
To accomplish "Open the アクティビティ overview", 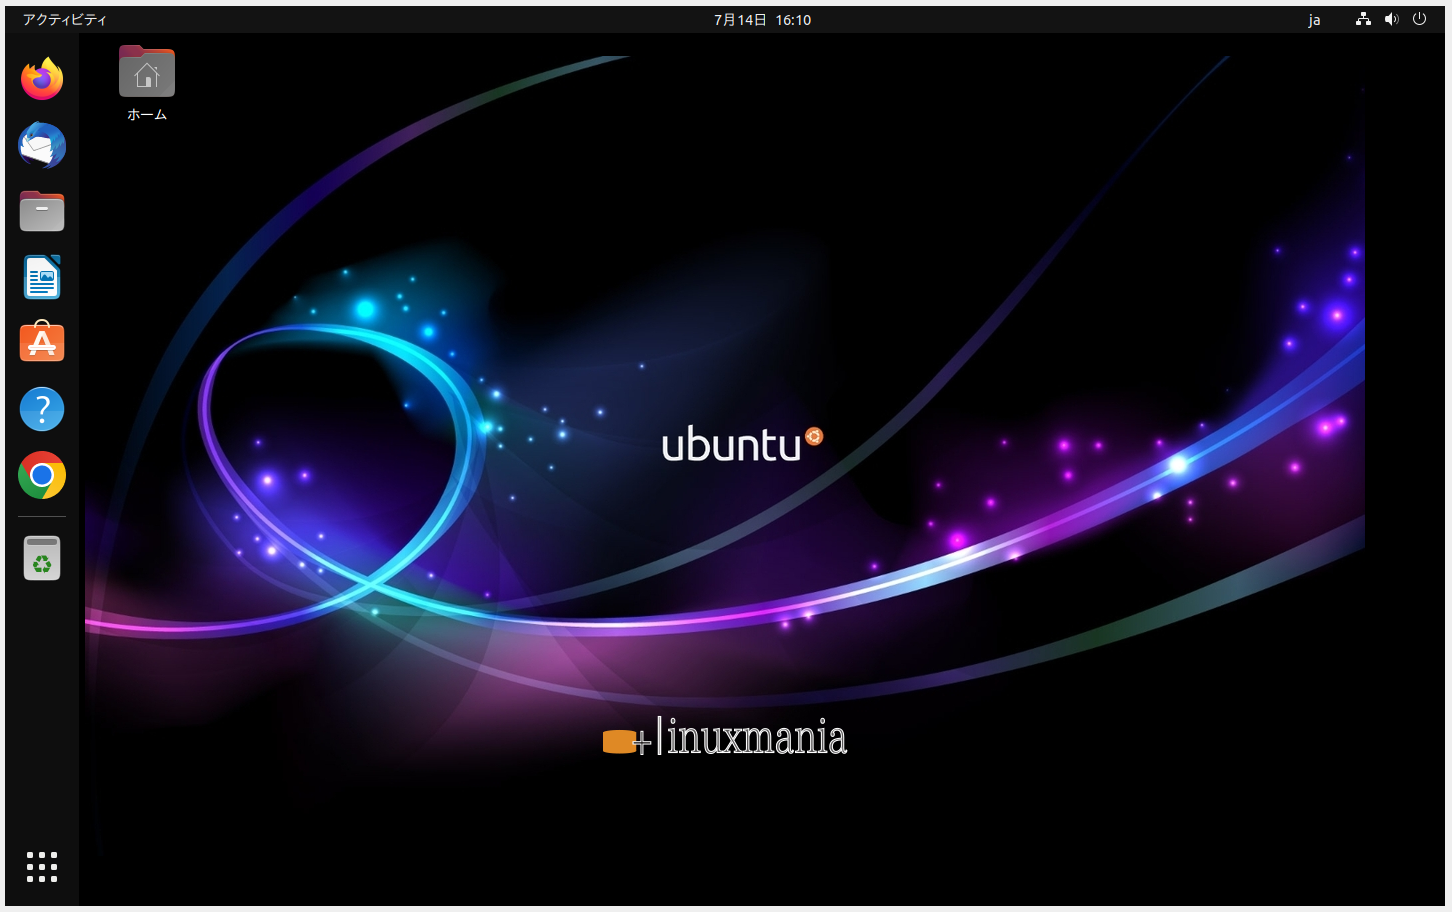I will click(x=65, y=20).
